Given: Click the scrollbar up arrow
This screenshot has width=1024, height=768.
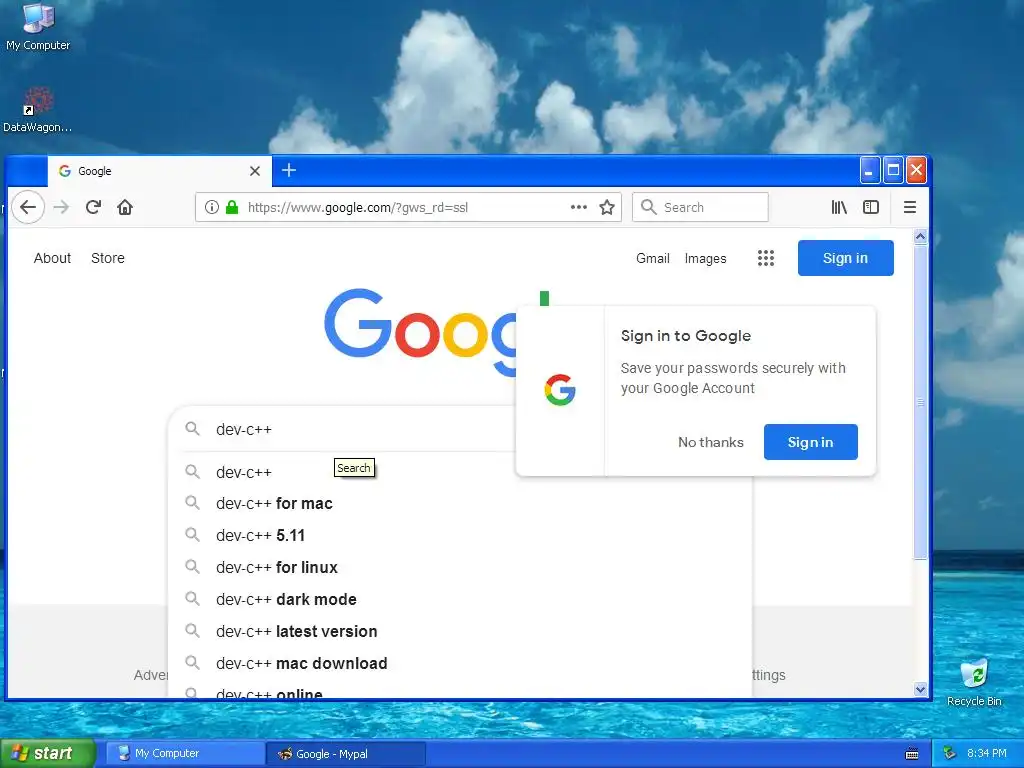Looking at the screenshot, I should (x=920, y=236).
